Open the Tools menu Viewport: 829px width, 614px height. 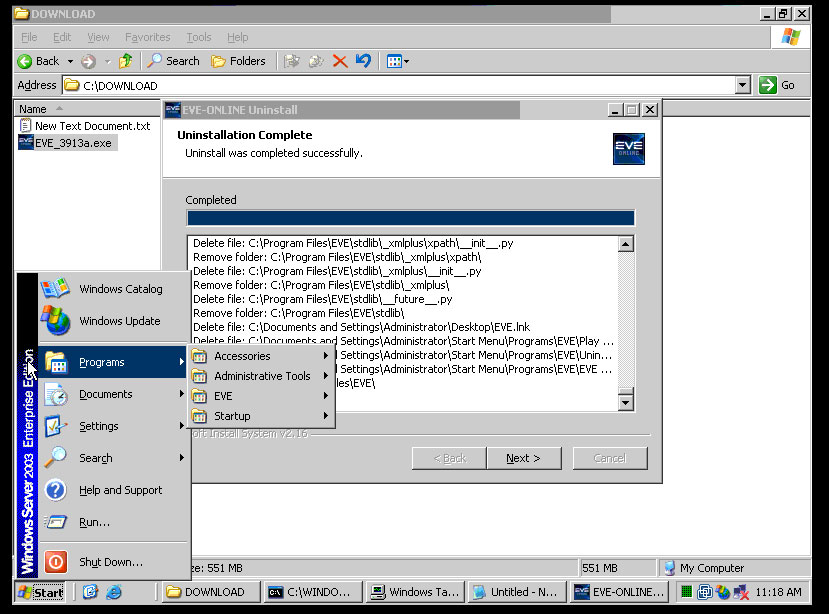click(199, 37)
